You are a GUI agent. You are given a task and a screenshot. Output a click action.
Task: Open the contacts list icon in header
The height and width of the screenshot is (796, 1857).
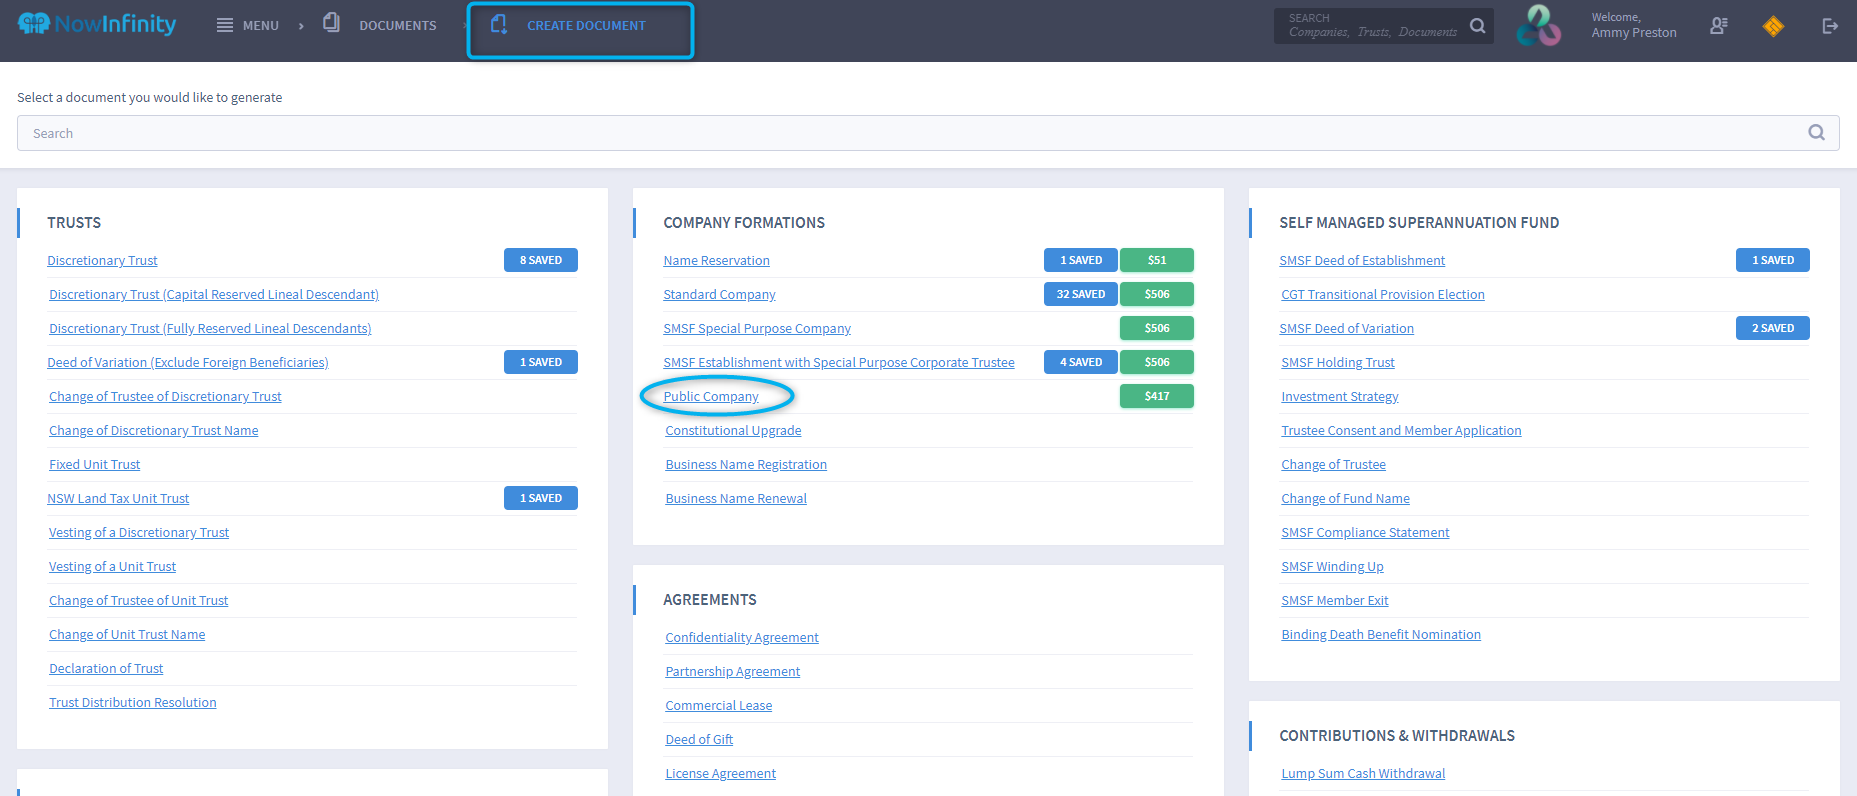1718,26
